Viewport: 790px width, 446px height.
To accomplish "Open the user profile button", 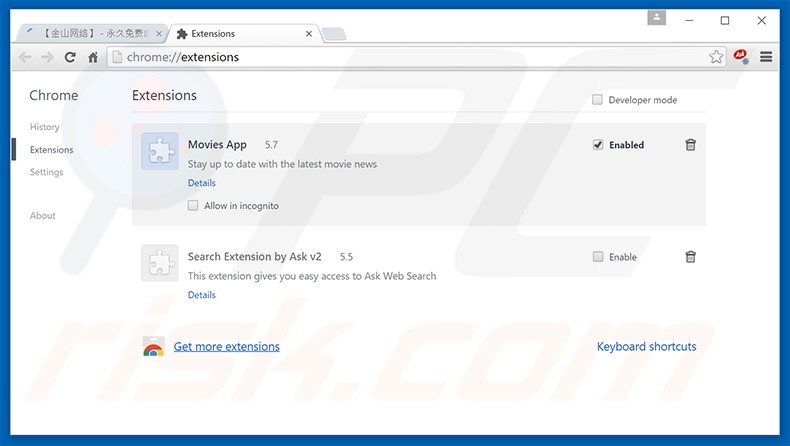I will [x=656, y=18].
